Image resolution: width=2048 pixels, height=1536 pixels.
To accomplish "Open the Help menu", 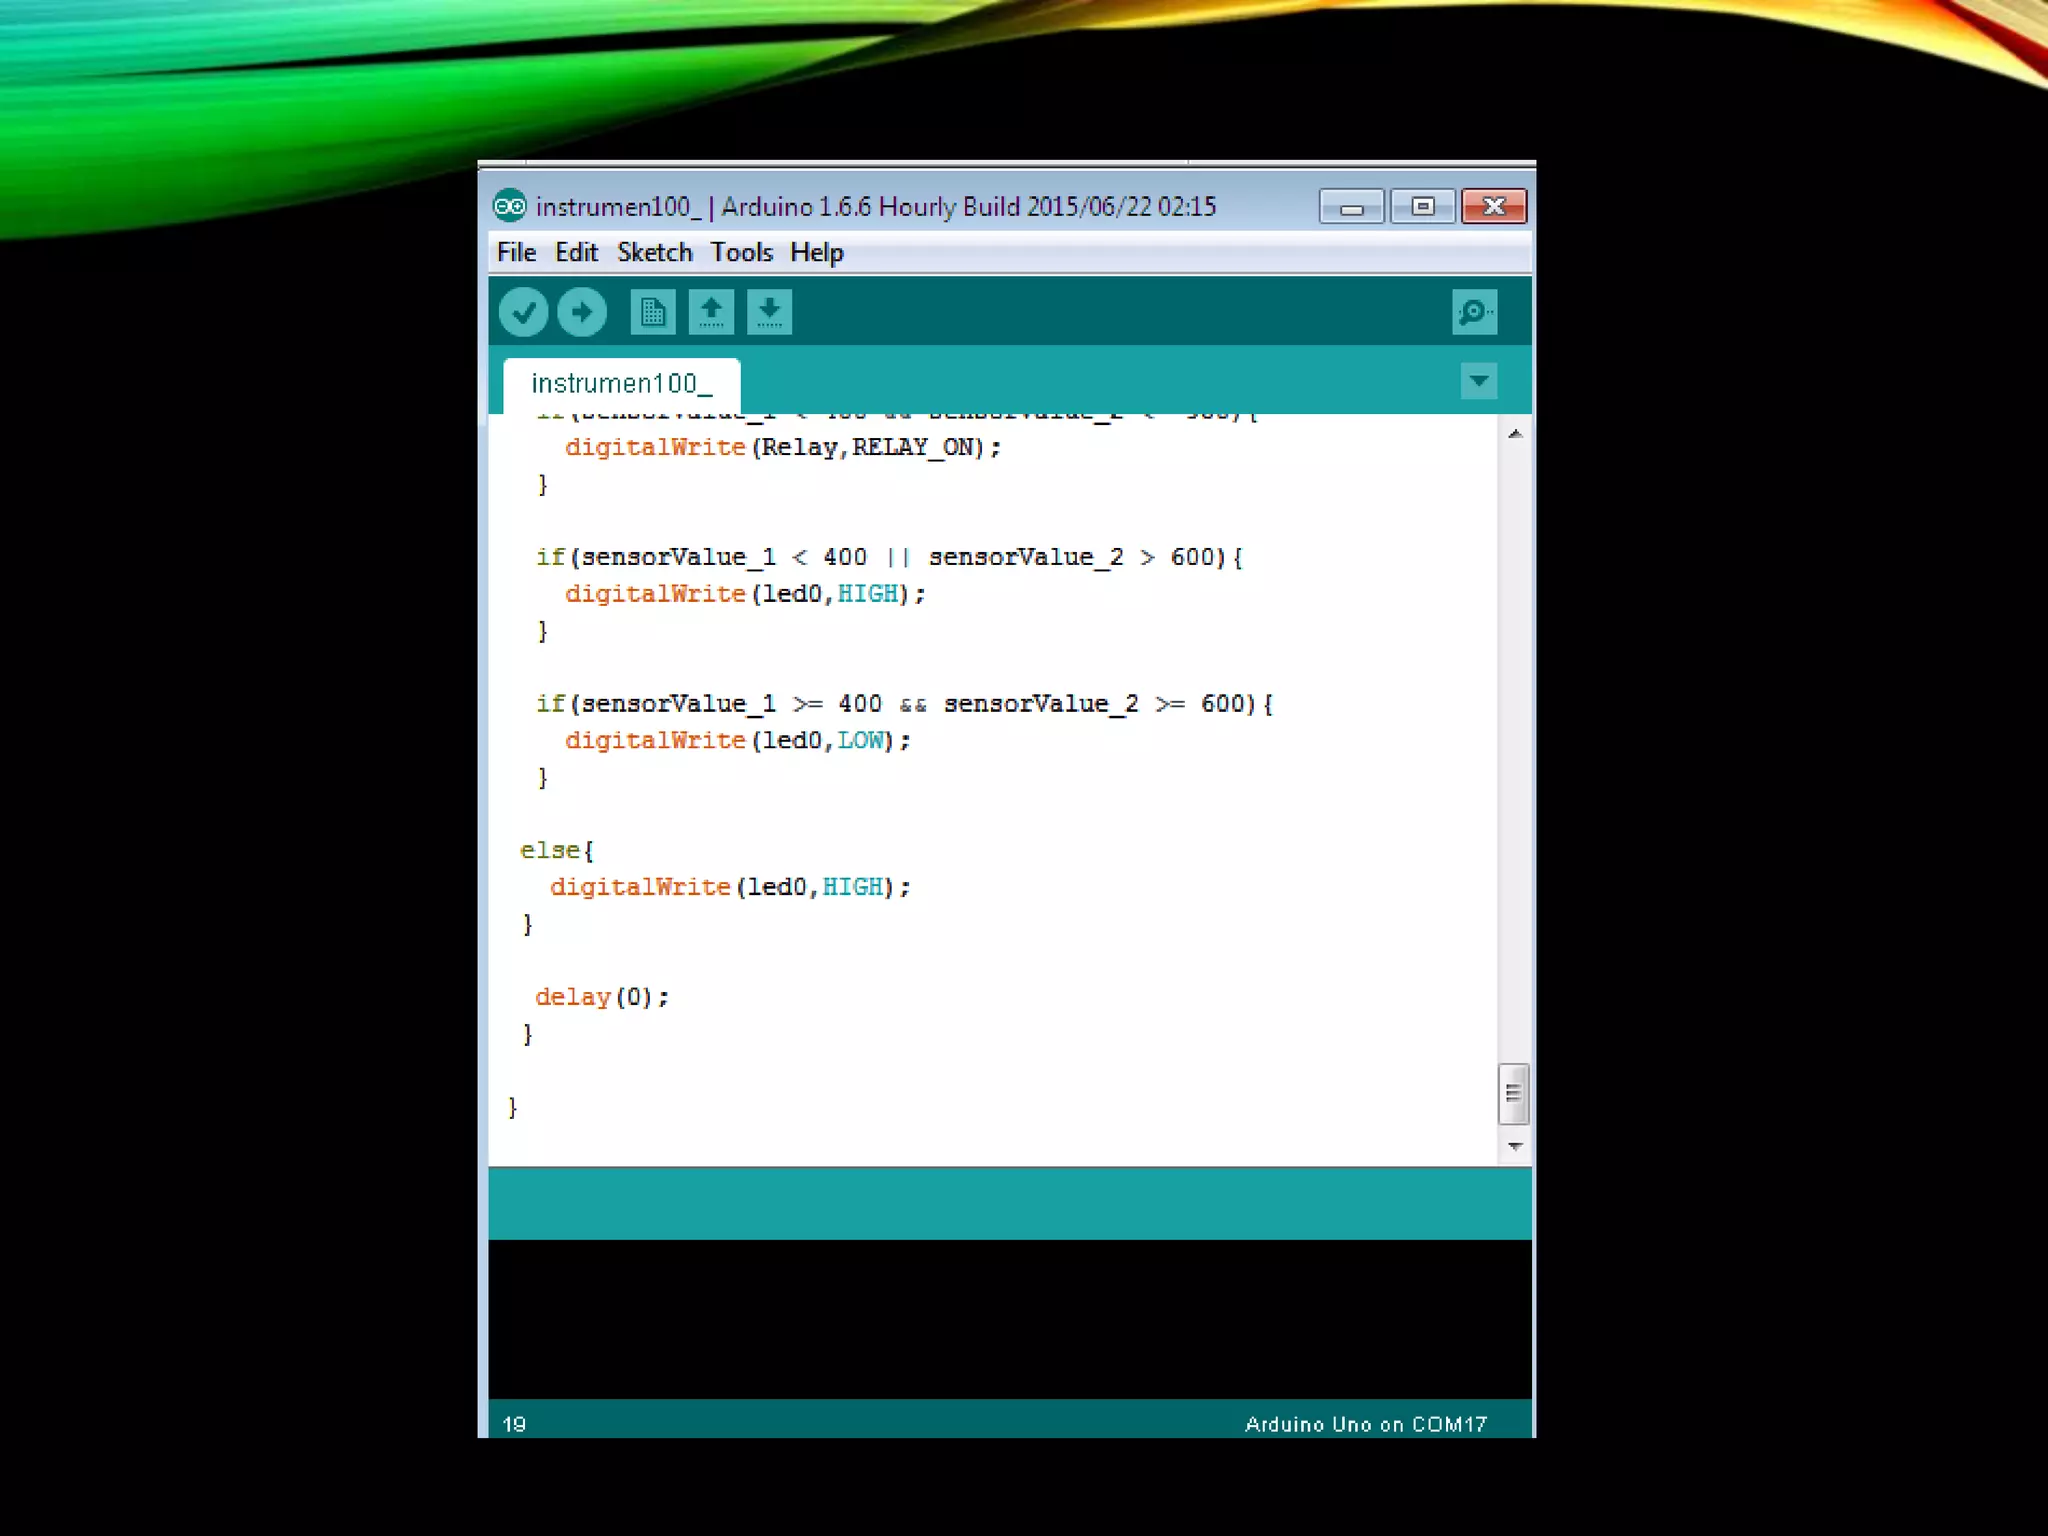I will (x=816, y=253).
